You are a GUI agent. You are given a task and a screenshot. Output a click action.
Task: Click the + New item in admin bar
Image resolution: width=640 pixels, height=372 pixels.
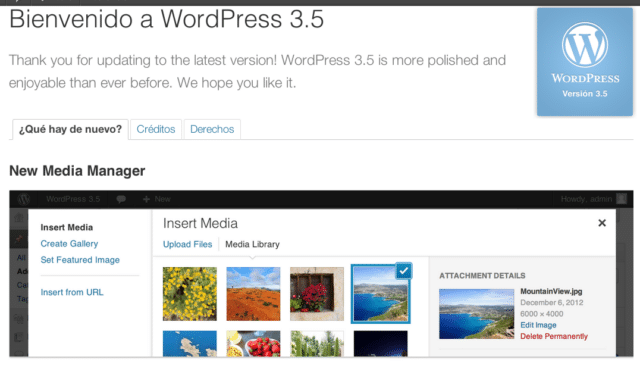pos(156,199)
